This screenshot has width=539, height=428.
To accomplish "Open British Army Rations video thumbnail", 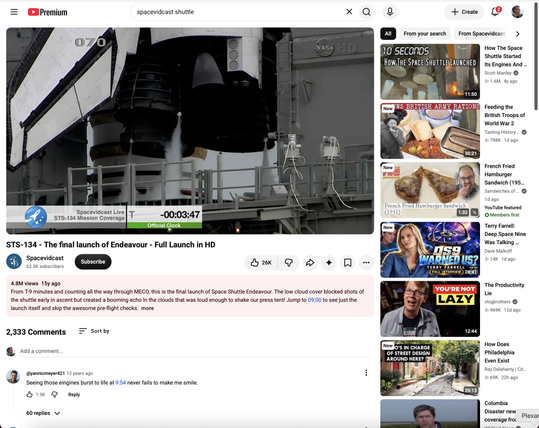I will point(430,131).
